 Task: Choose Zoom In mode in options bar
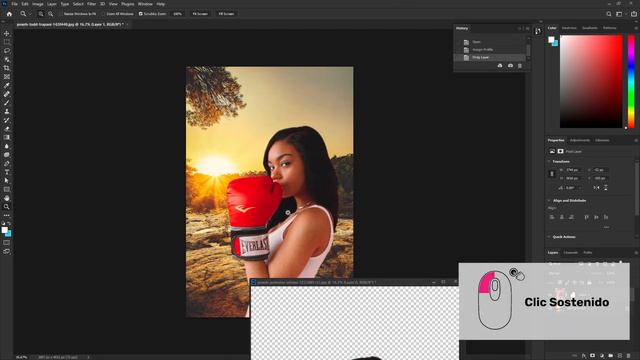[41, 14]
